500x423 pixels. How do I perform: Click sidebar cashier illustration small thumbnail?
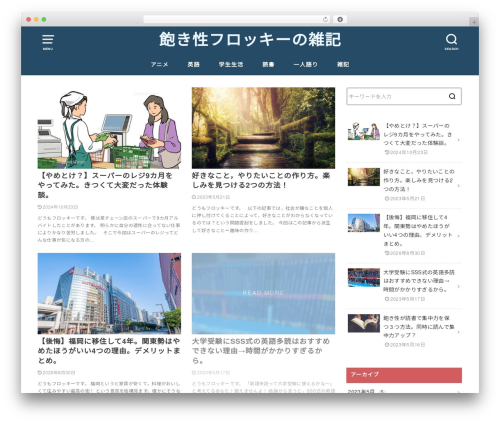pyautogui.click(x=364, y=131)
